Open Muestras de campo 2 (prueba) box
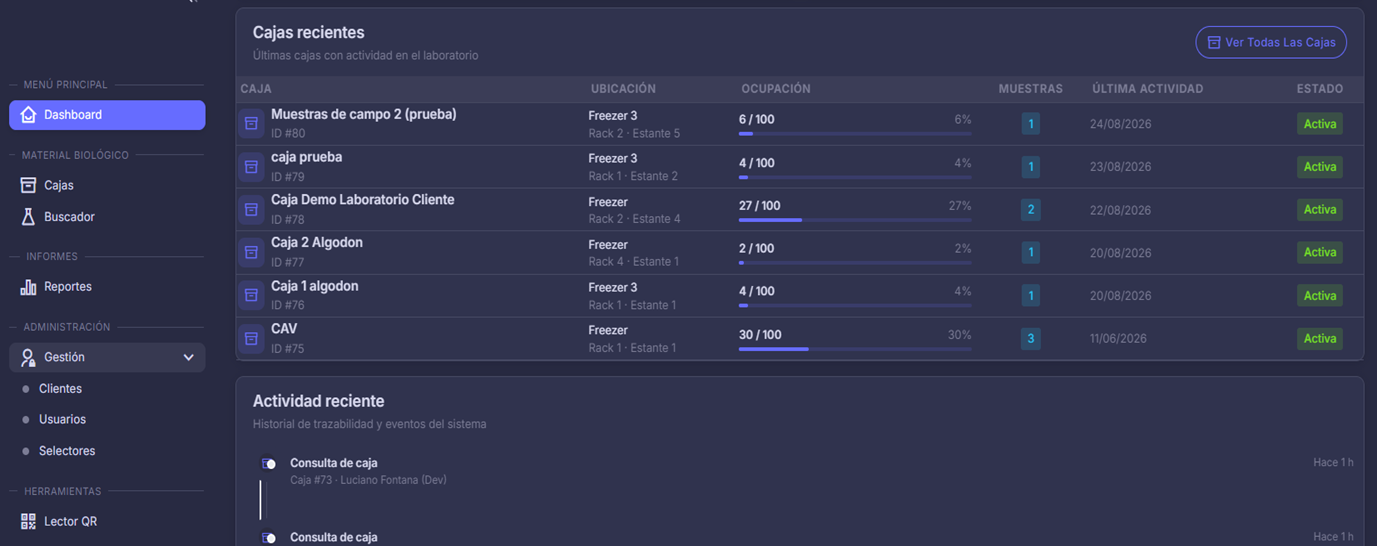 click(x=363, y=114)
